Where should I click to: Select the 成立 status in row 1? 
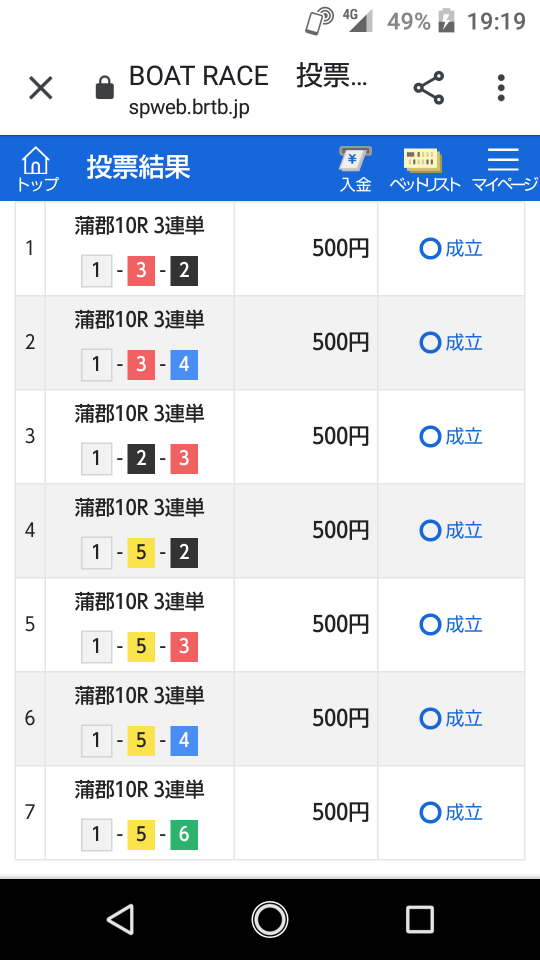coord(451,249)
